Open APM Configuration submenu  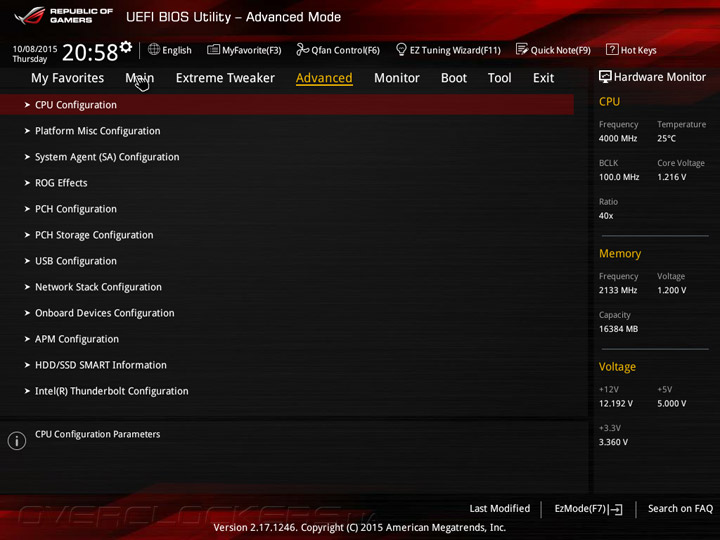(77, 339)
